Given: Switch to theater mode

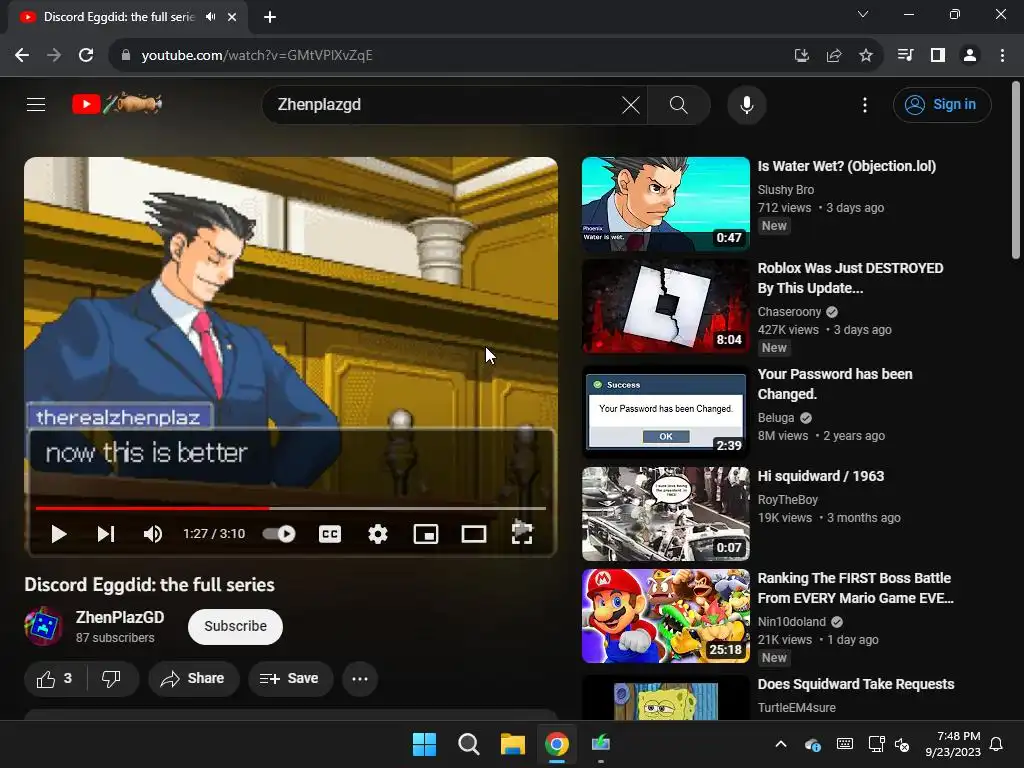Looking at the screenshot, I should tap(473, 534).
